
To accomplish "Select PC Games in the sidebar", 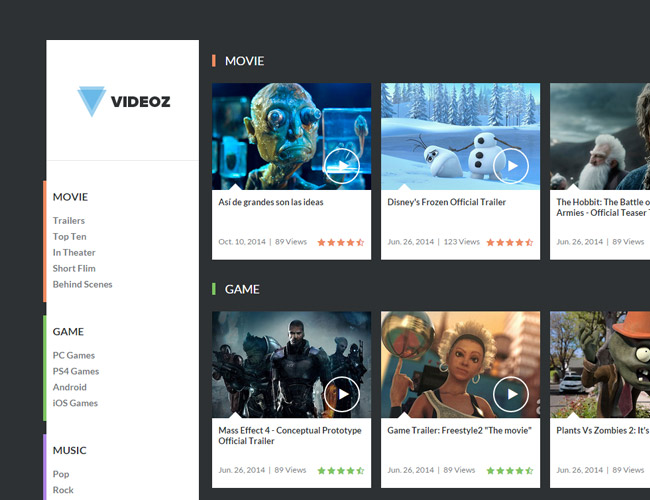I will (74, 355).
